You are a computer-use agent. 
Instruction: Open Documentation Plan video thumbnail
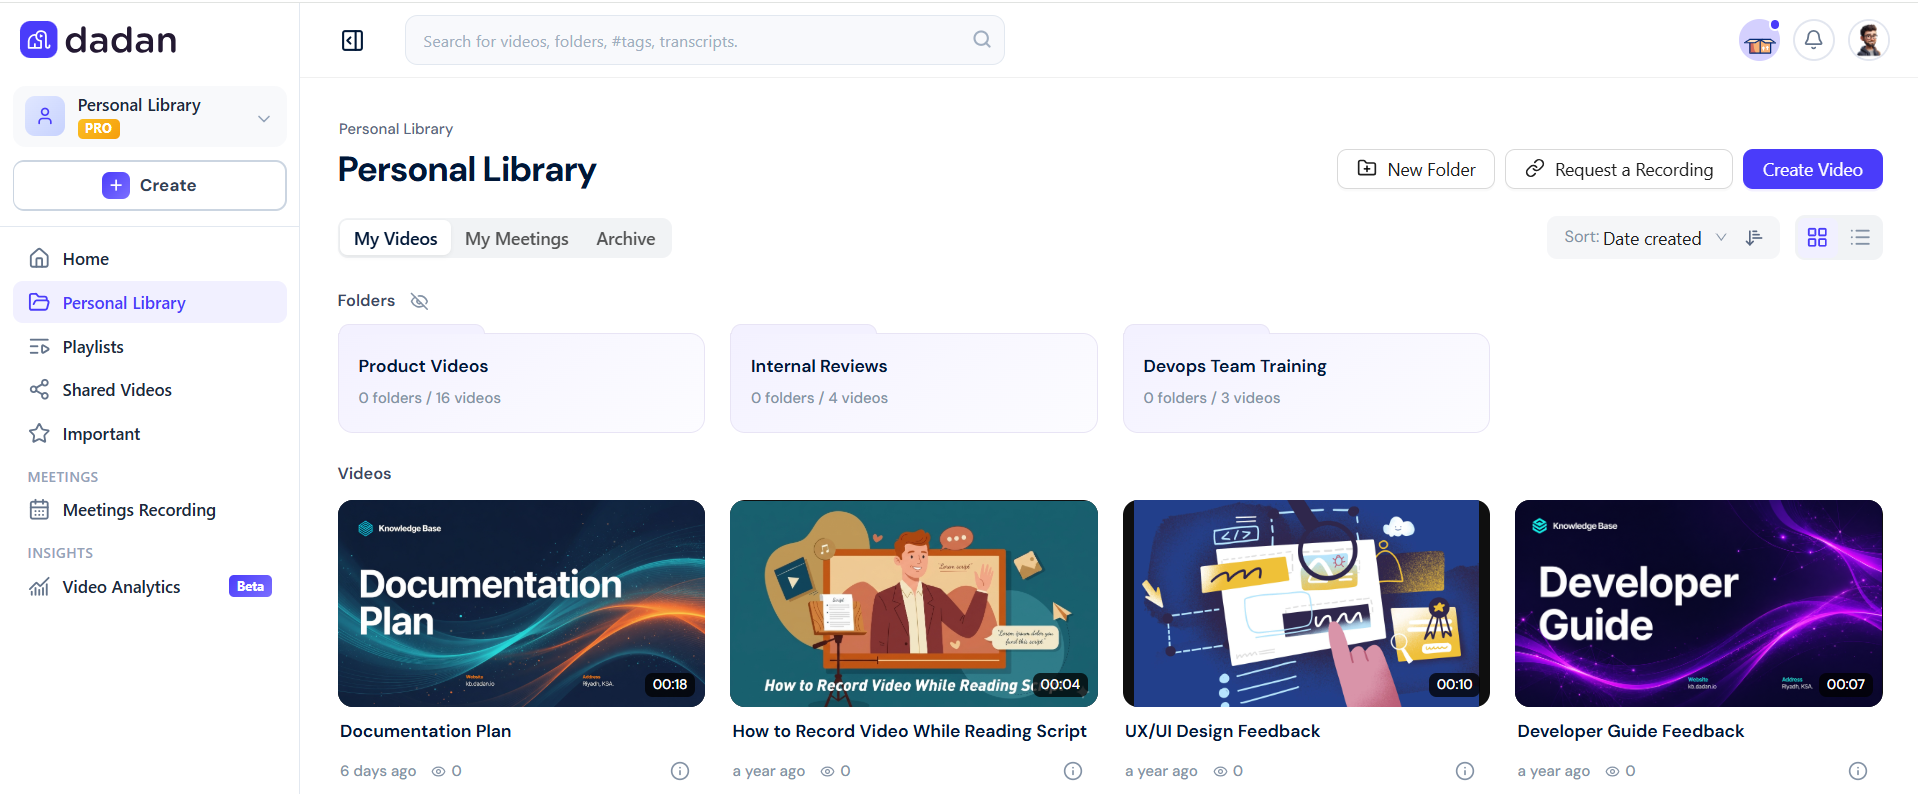coord(521,603)
